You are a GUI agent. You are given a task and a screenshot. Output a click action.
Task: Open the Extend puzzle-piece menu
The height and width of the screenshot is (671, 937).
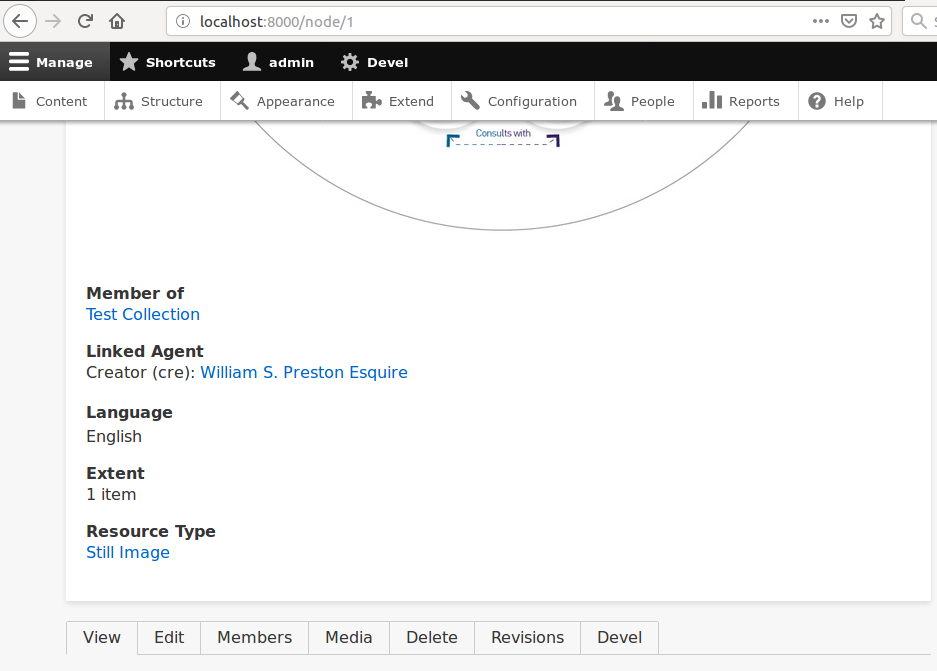pyautogui.click(x=398, y=101)
